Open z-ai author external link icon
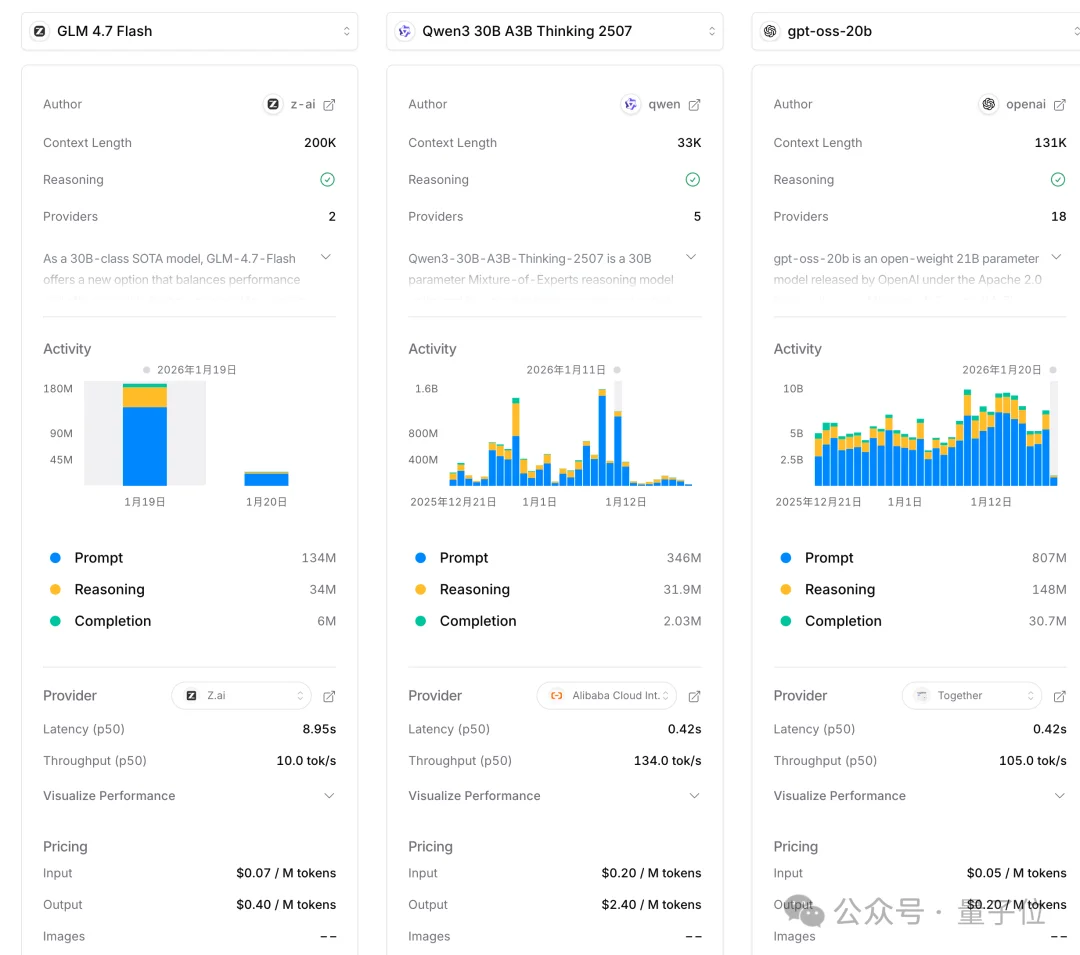The width and height of the screenshot is (1080, 955). (329, 104)
